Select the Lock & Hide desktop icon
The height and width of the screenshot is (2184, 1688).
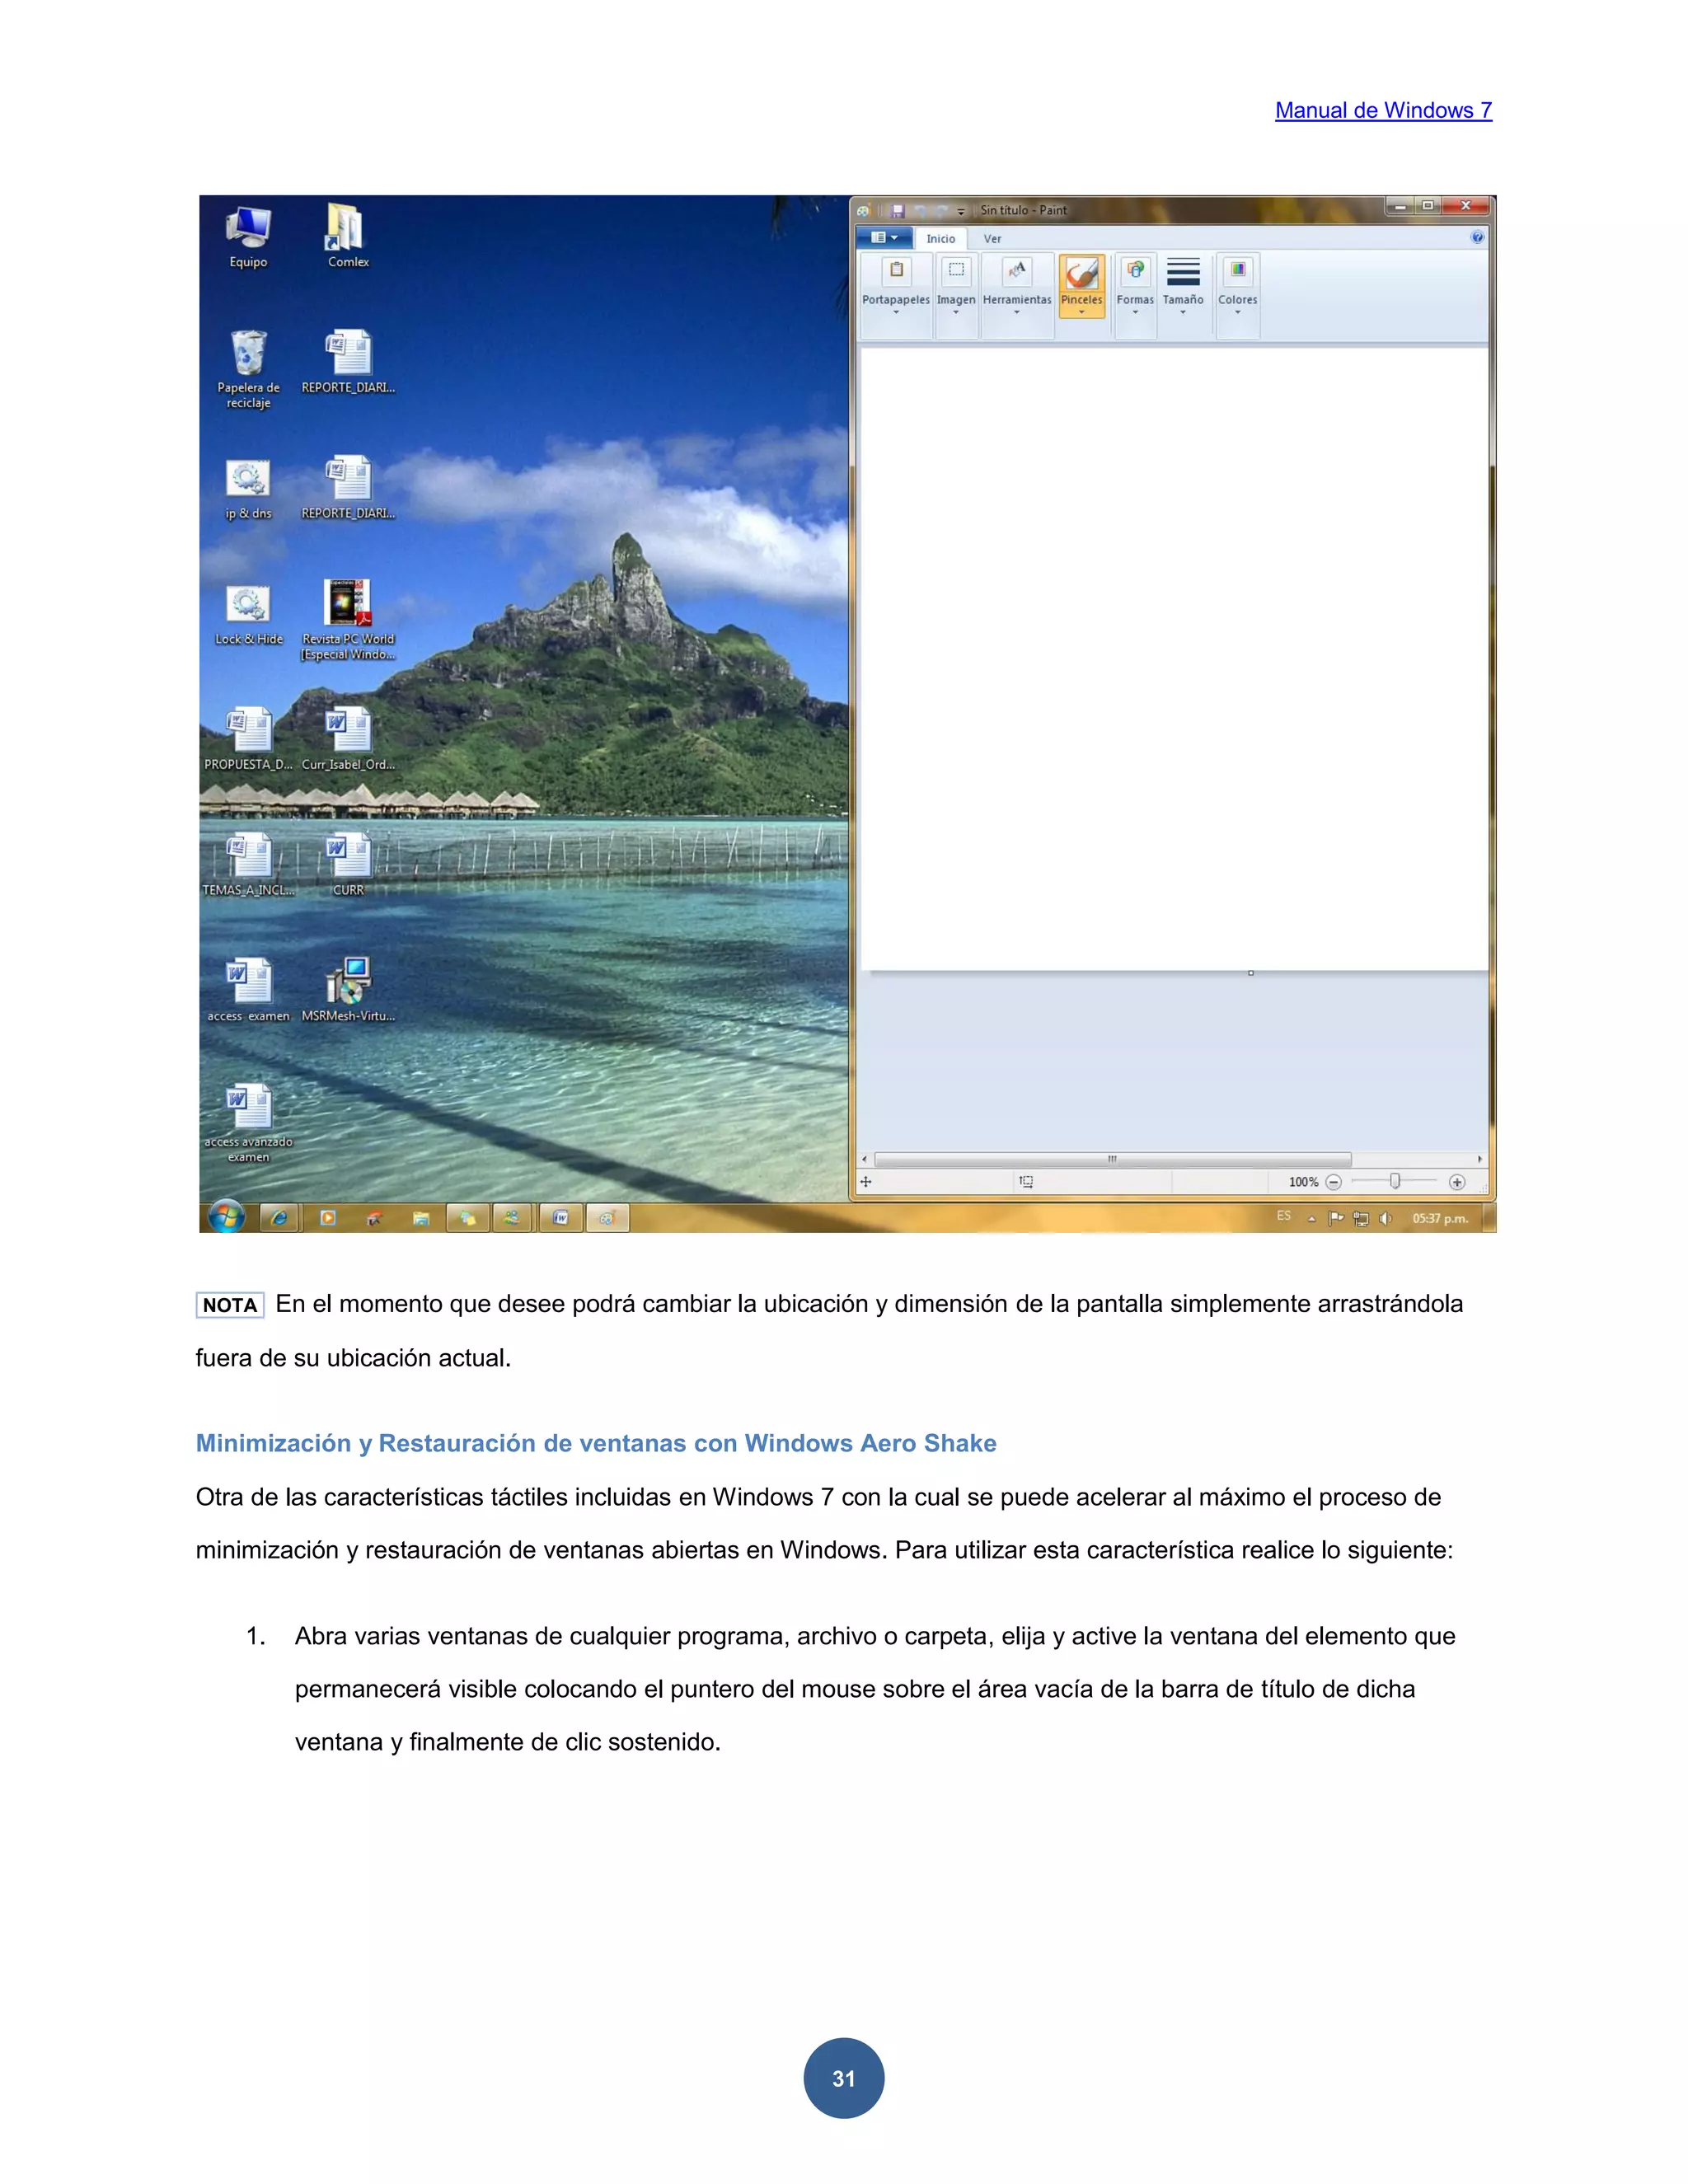248,615
